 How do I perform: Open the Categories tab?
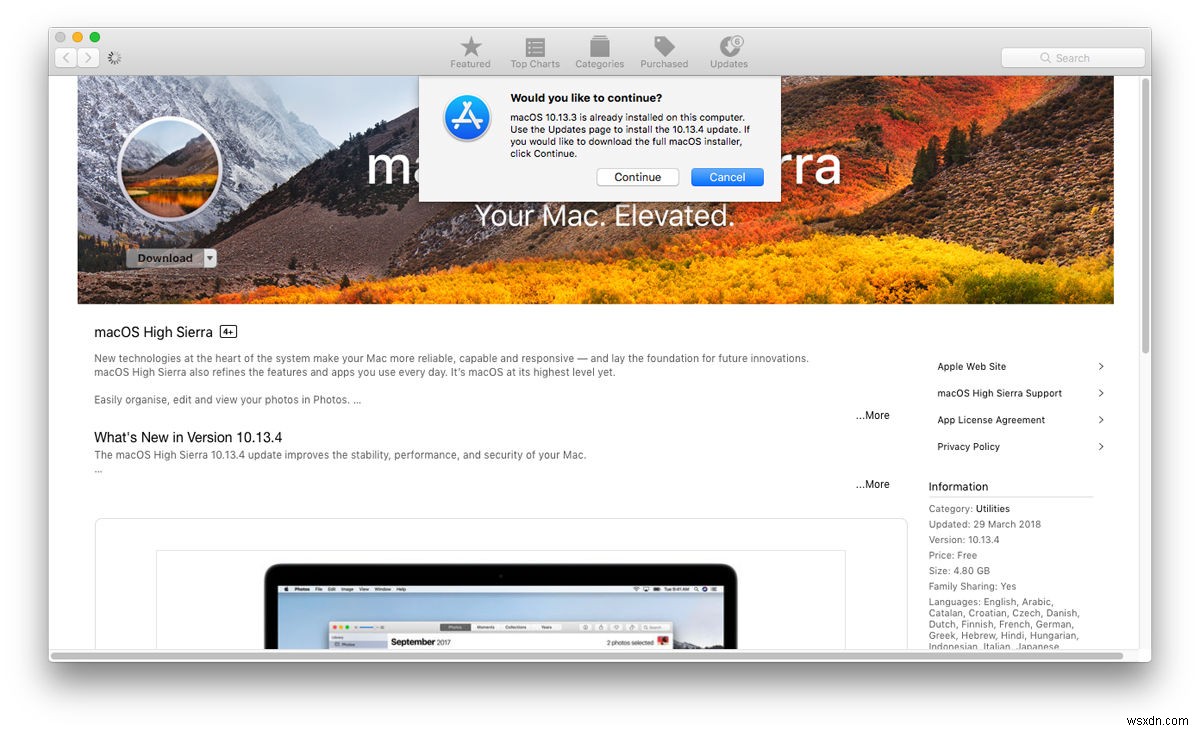(x=599, y=52)
